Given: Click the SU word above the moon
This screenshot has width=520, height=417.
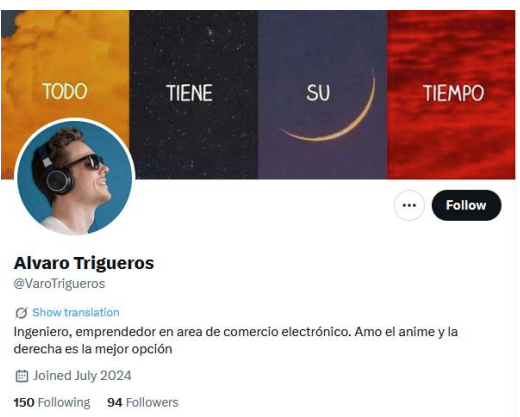Looking at the screenshot, I should 318,93.
